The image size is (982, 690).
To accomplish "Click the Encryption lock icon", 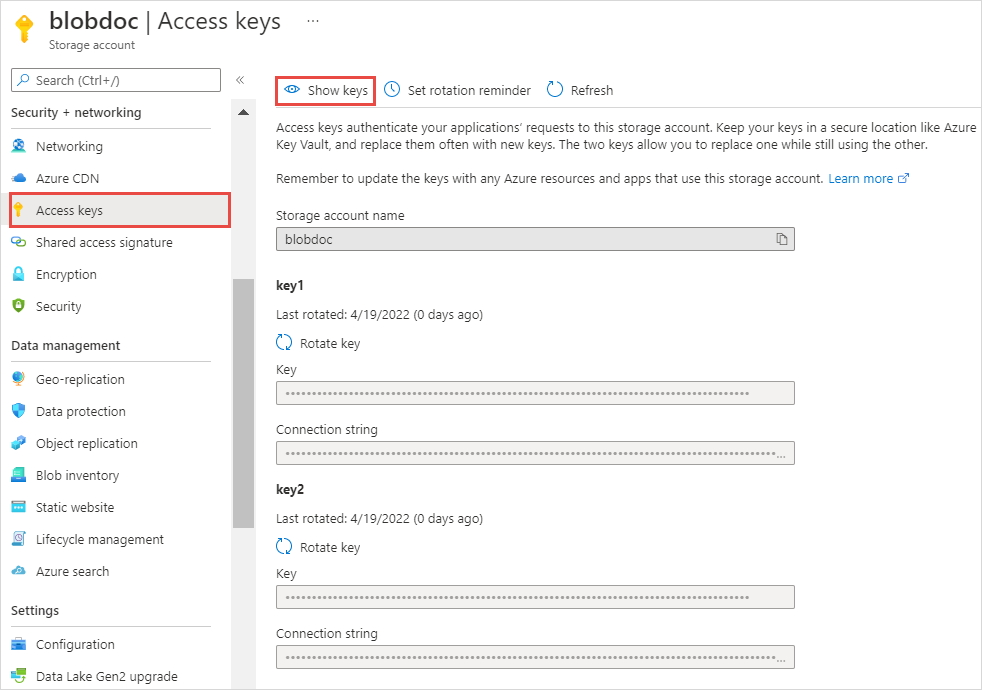I will point(19,274).
